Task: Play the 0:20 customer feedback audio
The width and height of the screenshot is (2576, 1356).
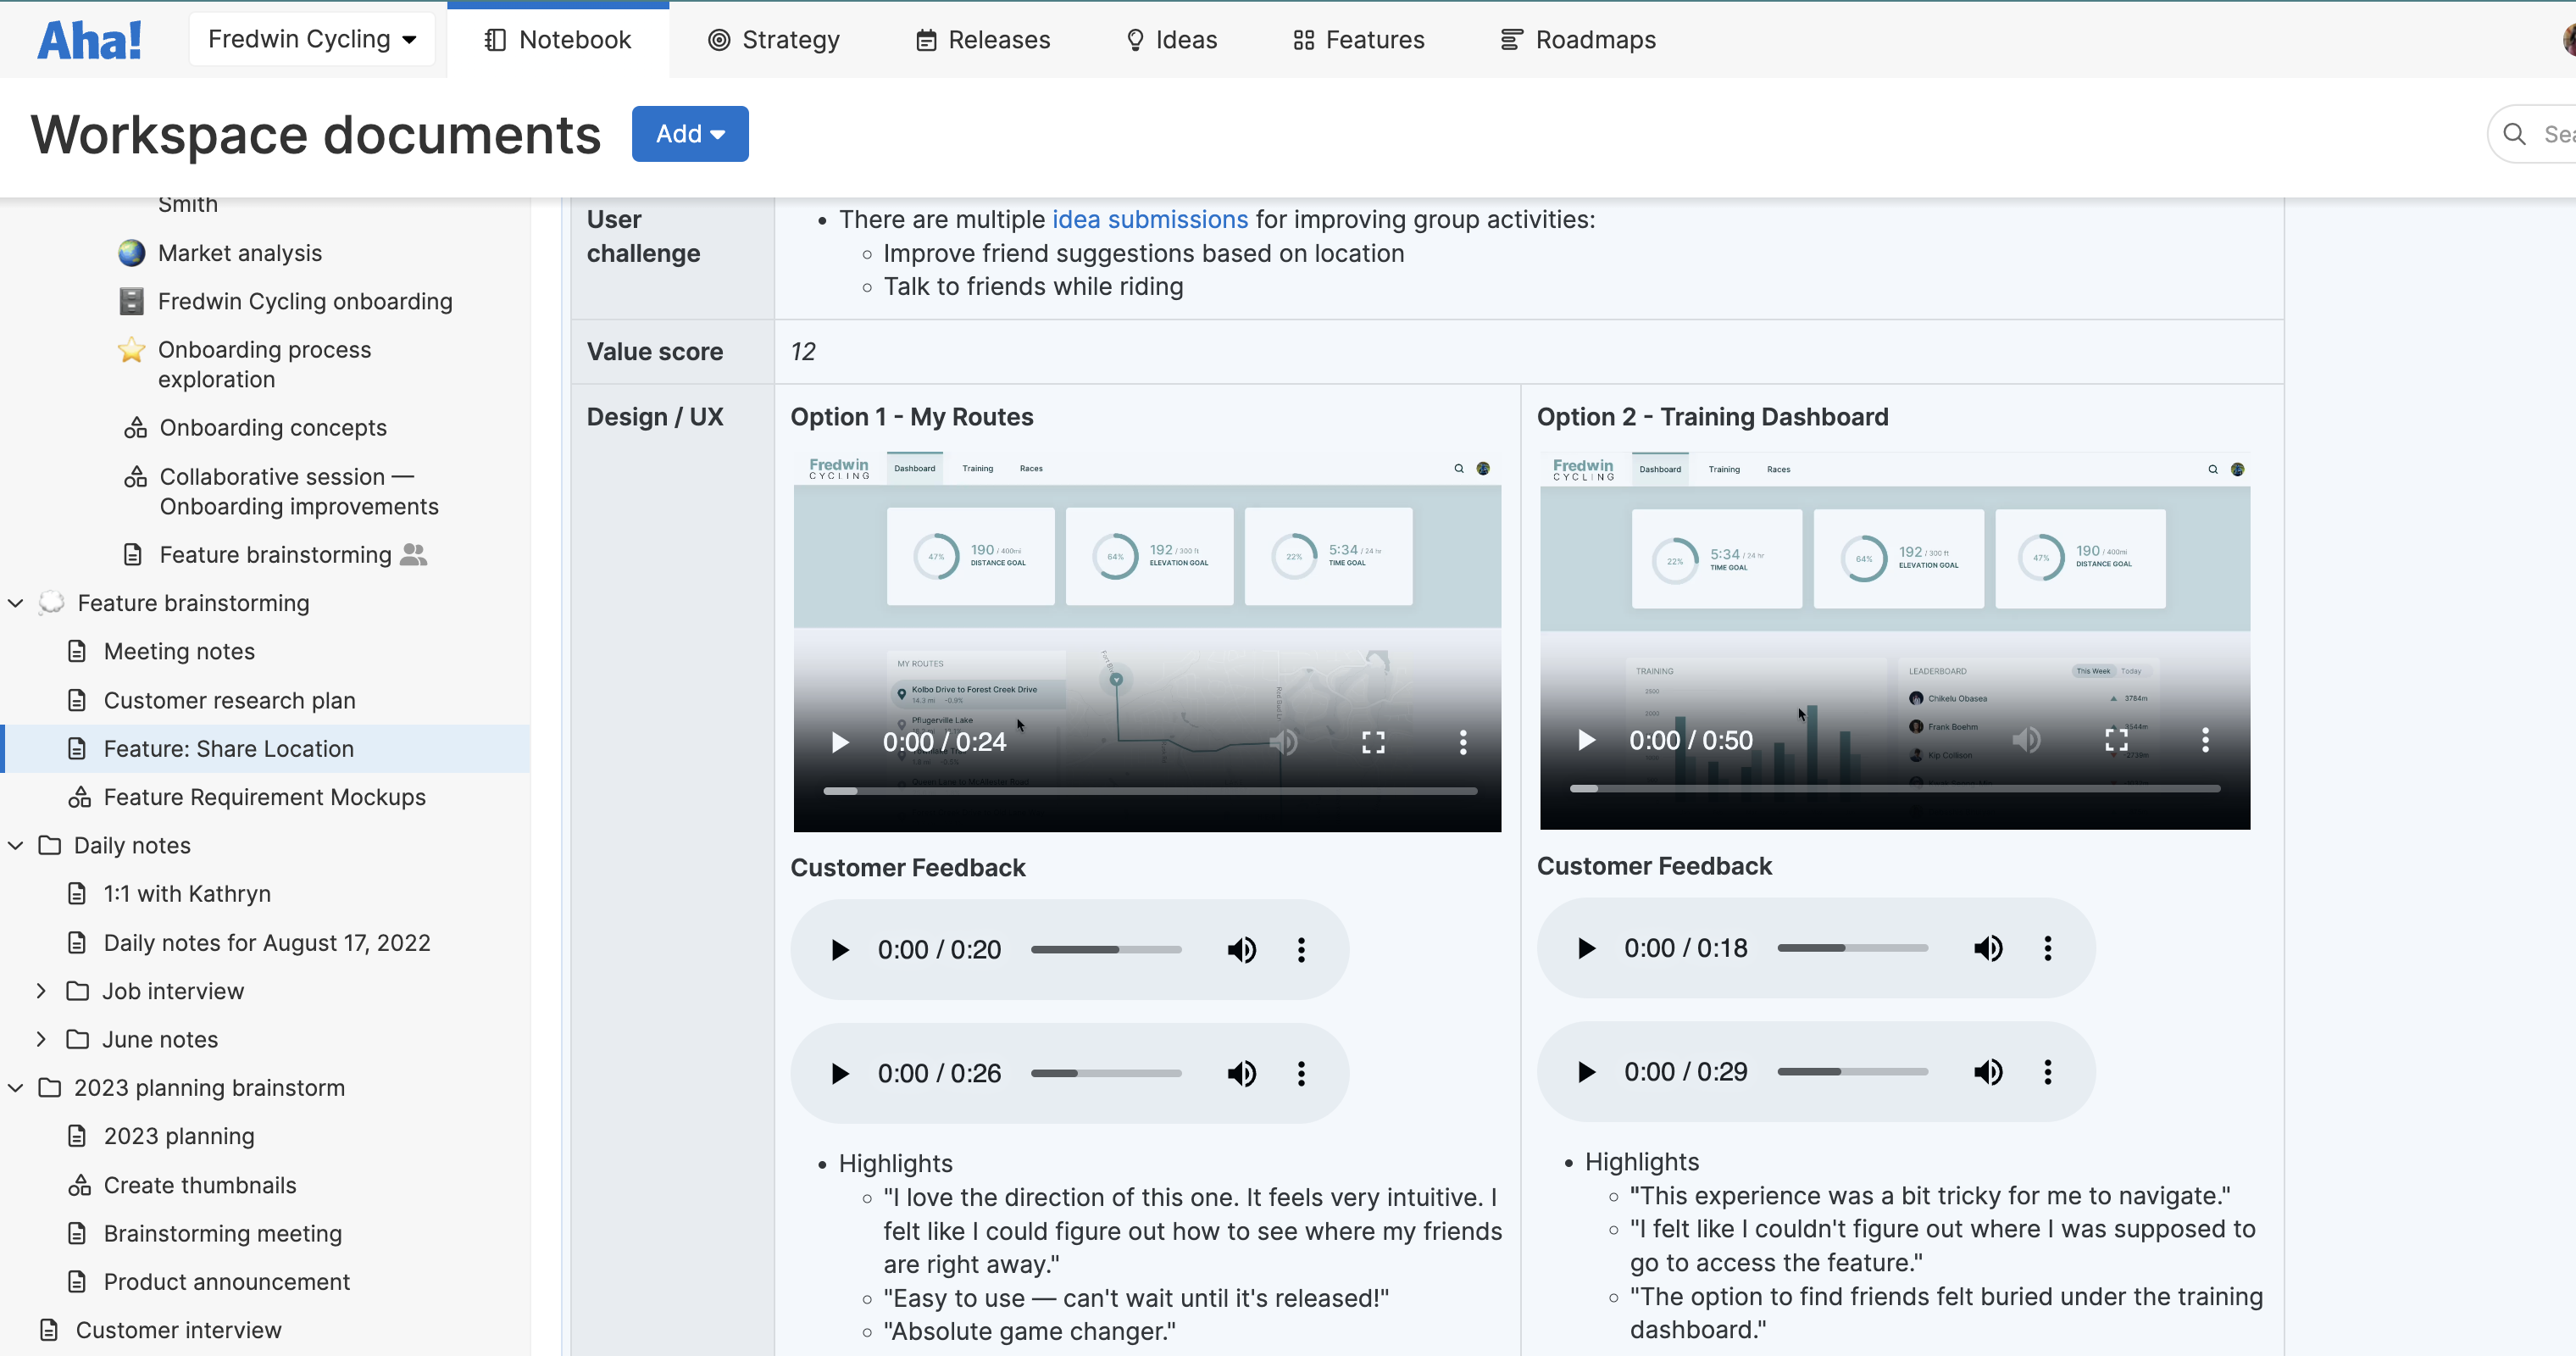Action: click(840, 950)
